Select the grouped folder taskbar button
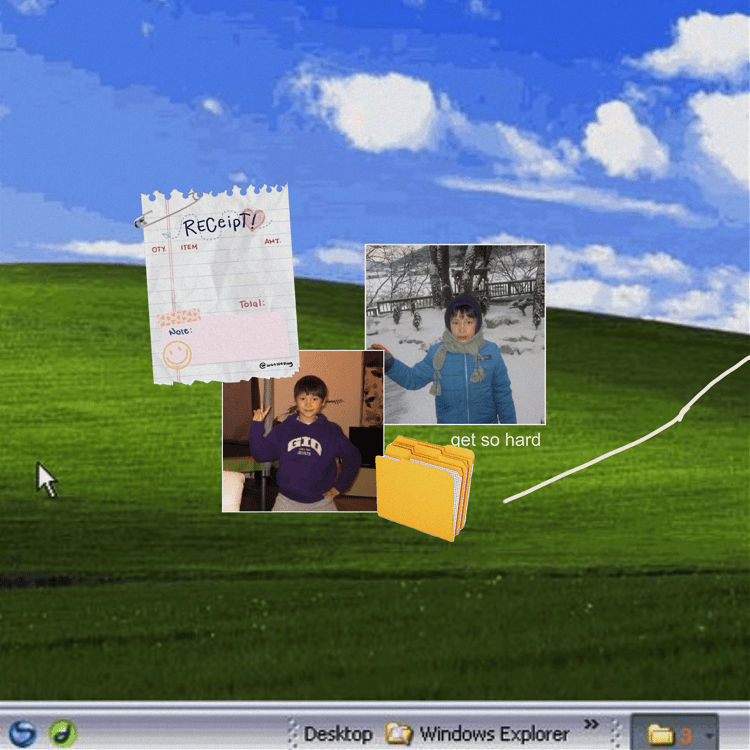 [x=674, y=733]
